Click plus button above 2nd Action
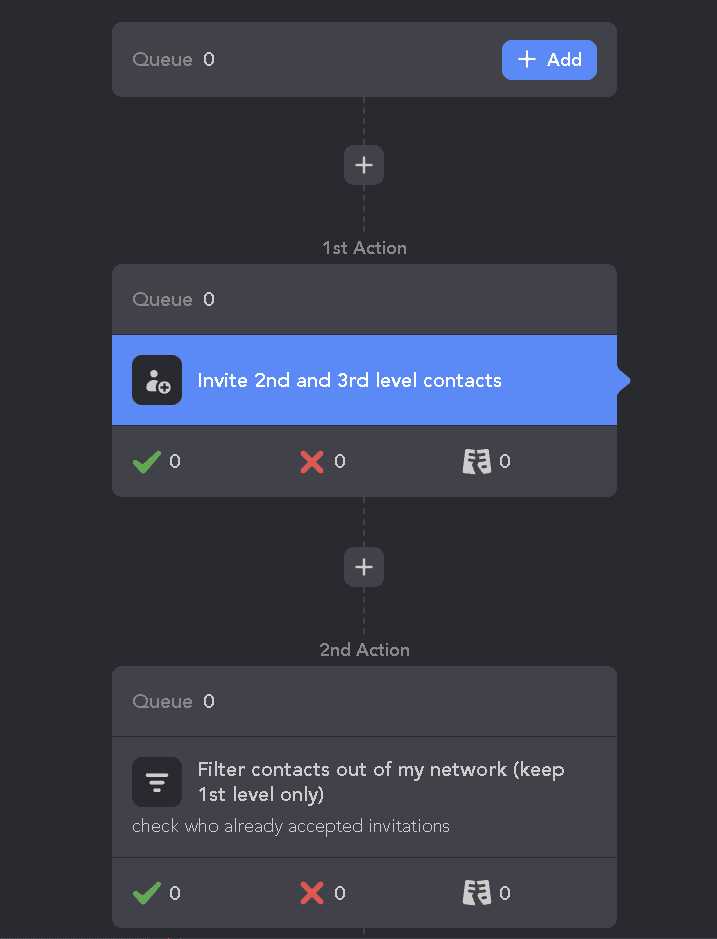The height and width of the screenshot is (939, 717). [x=364, y=567]
